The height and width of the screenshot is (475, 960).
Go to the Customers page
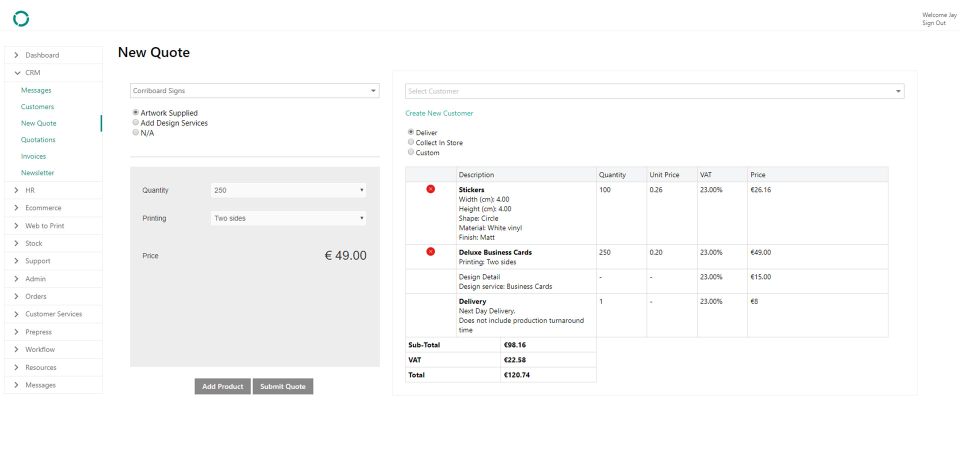(x=37, y=107)
